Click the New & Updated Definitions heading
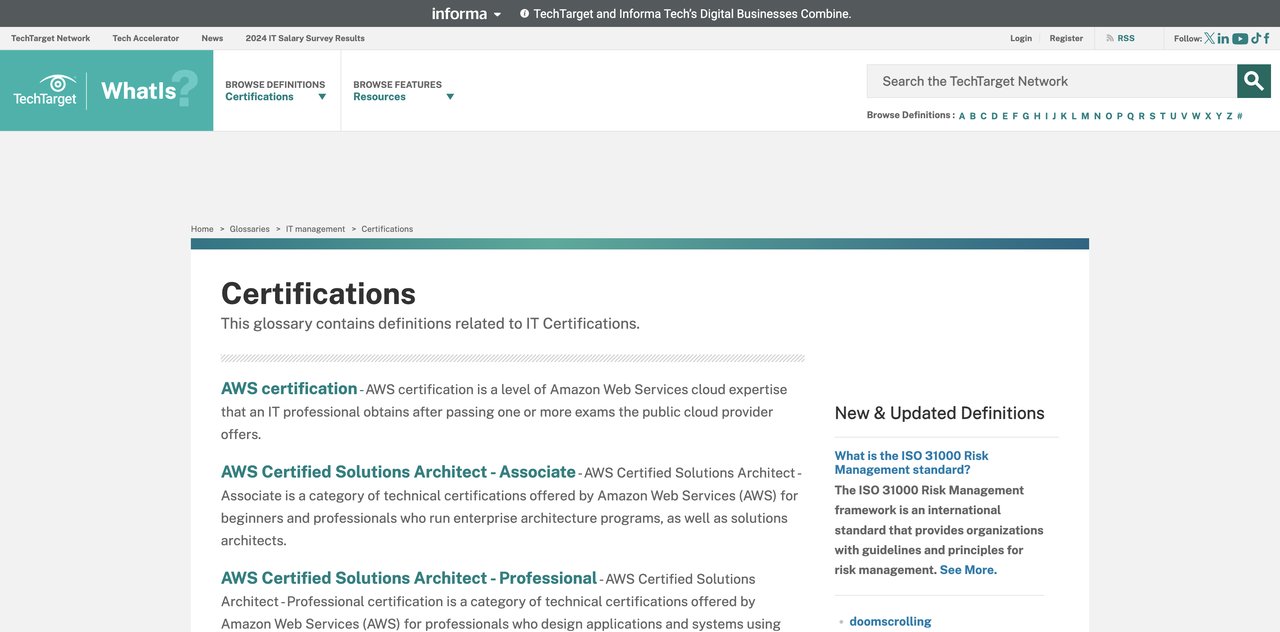 point(940,413)
